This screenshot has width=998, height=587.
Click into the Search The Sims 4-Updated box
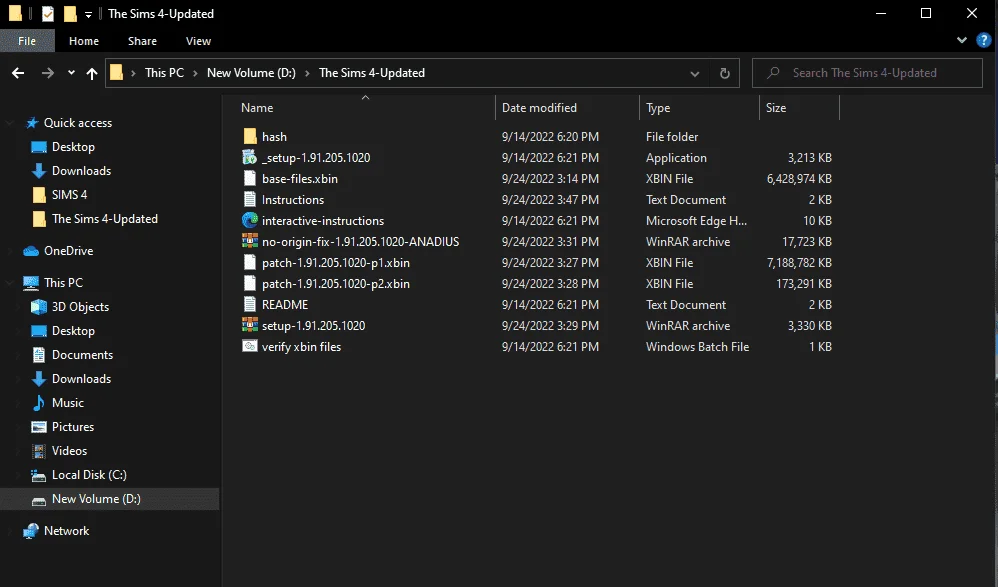[x=867, y=73]
